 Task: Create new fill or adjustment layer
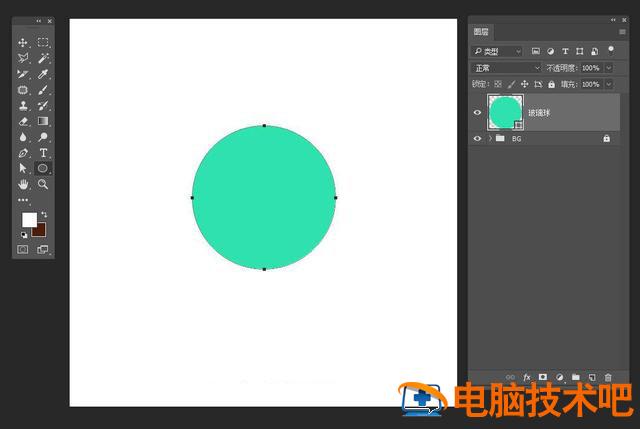[560, 377]
